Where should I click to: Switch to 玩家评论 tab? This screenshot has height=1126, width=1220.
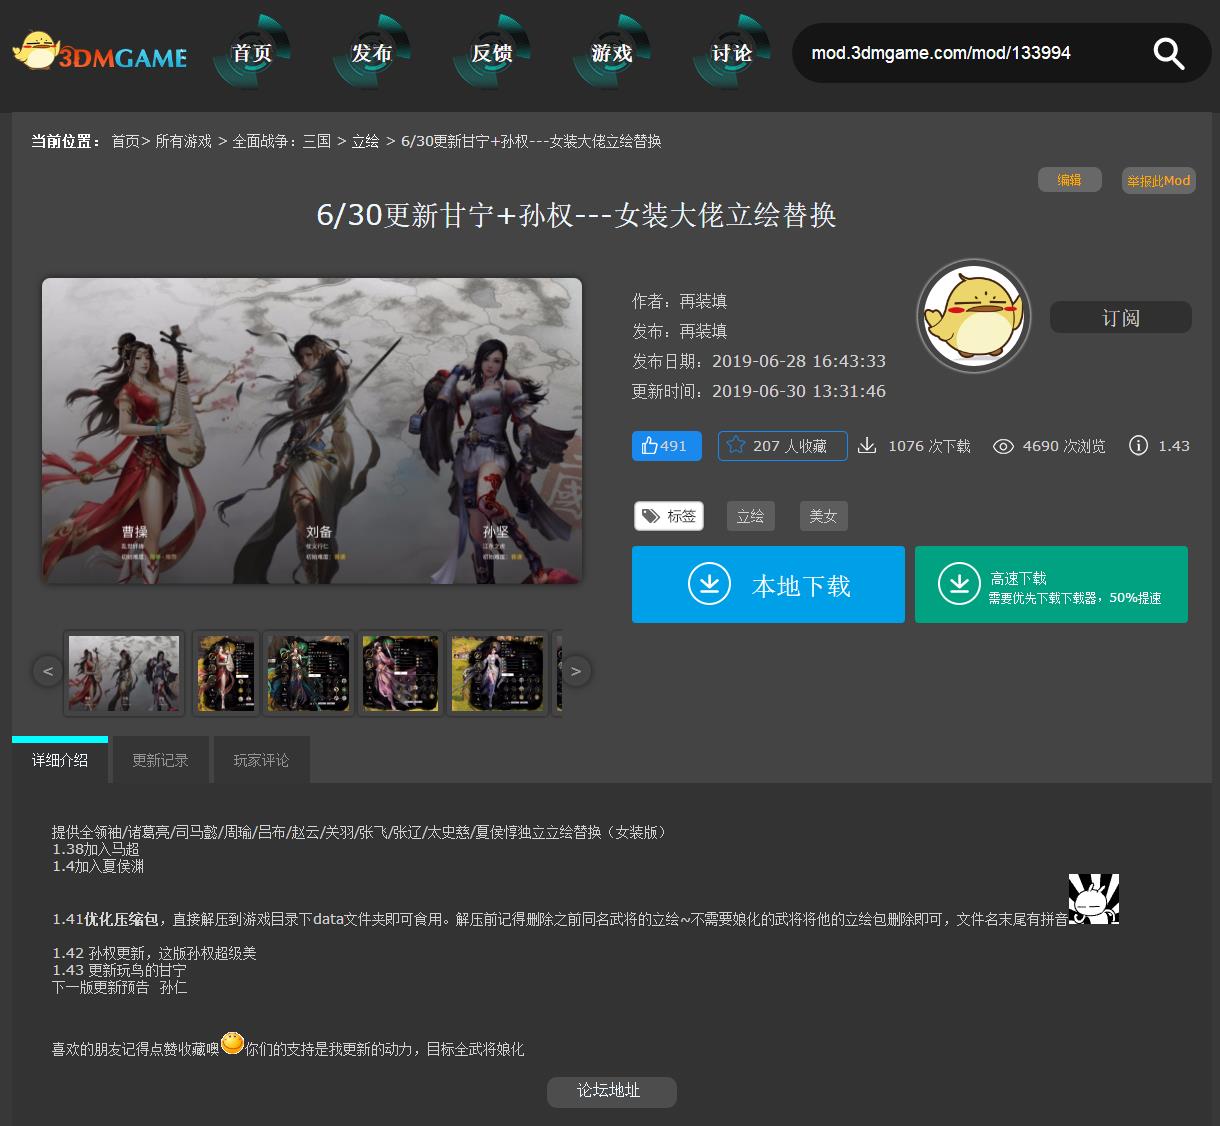pos(261,760)
